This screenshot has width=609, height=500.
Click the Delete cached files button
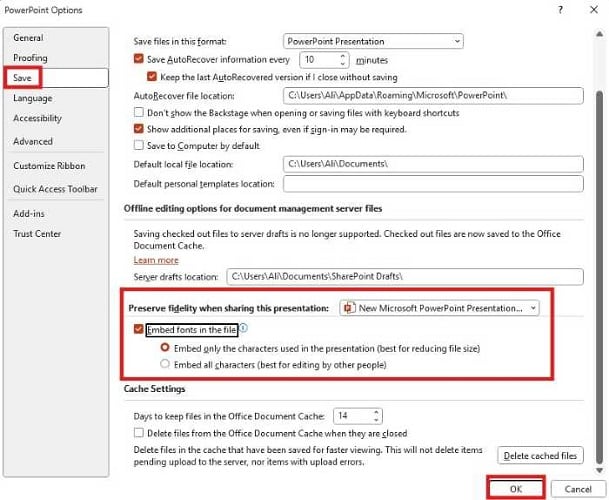pyautogui.click(x=540, y=456)
